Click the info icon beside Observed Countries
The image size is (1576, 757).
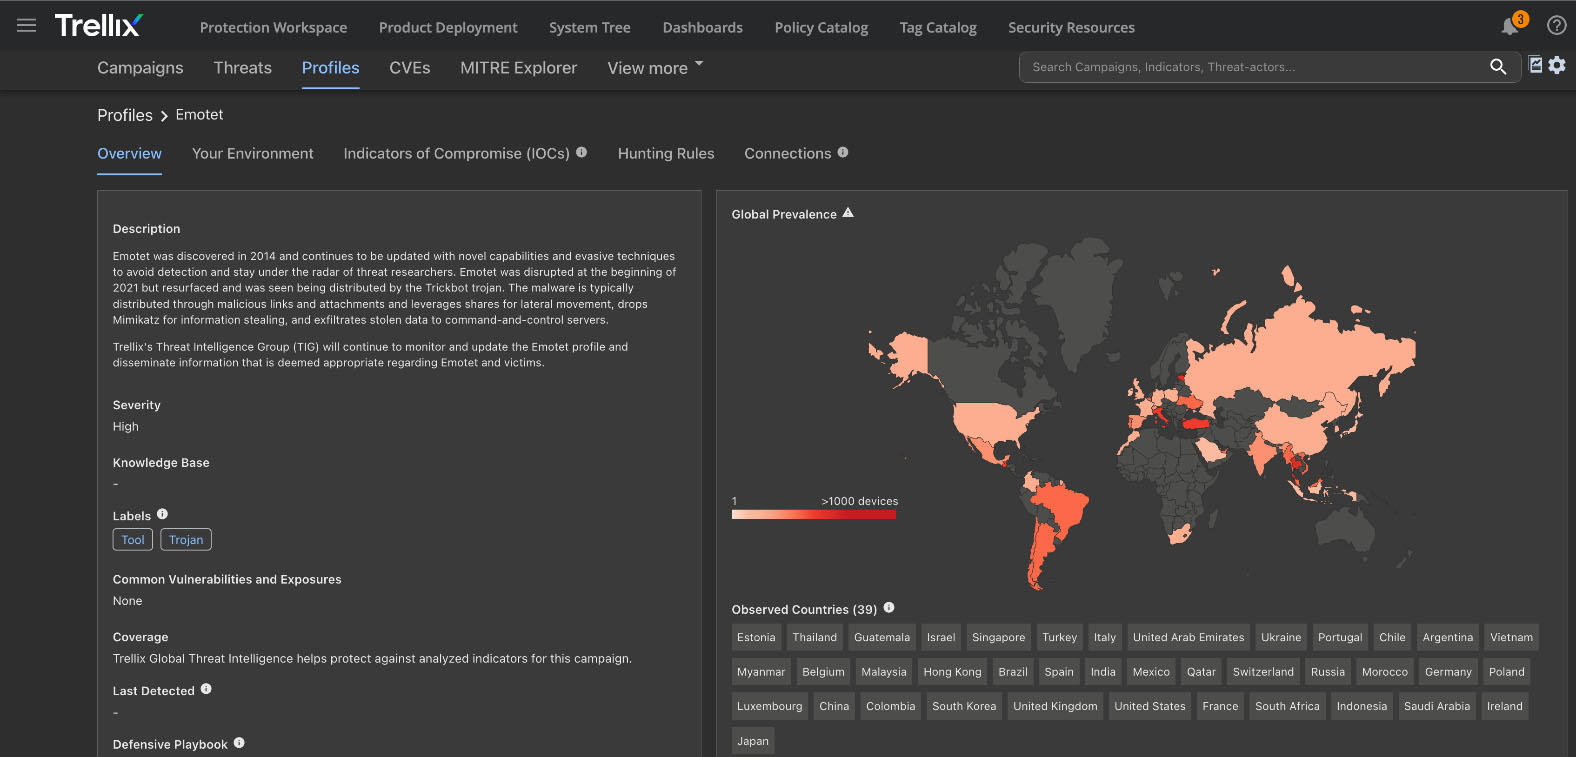pyautogui.click(x=889, y=608)
